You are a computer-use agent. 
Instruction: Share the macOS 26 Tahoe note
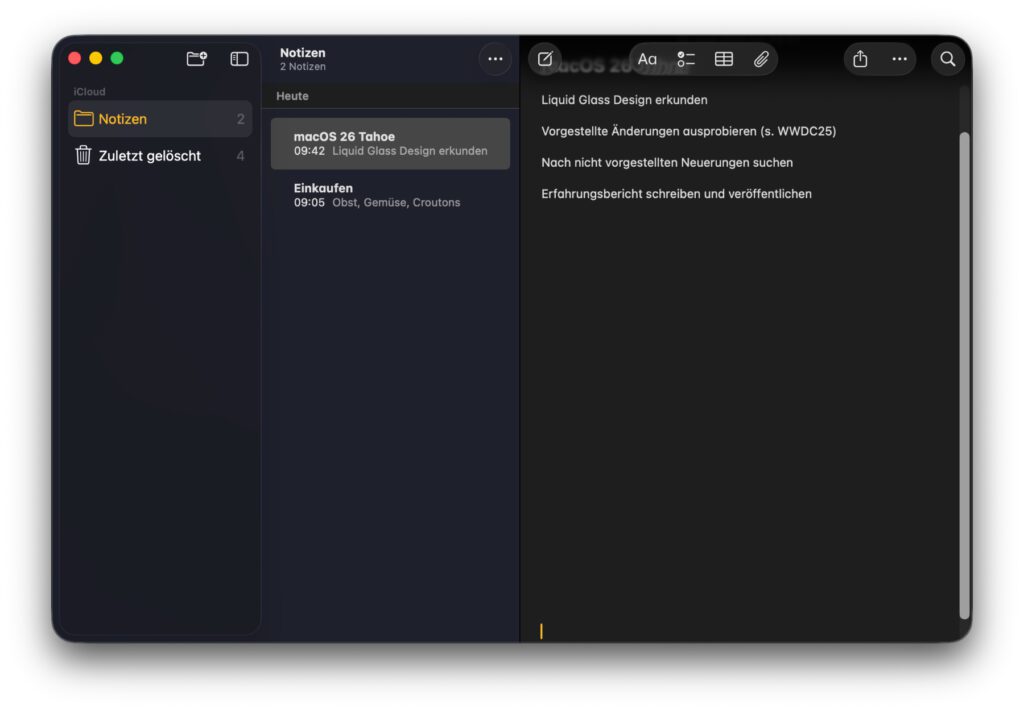click(861, 59)
